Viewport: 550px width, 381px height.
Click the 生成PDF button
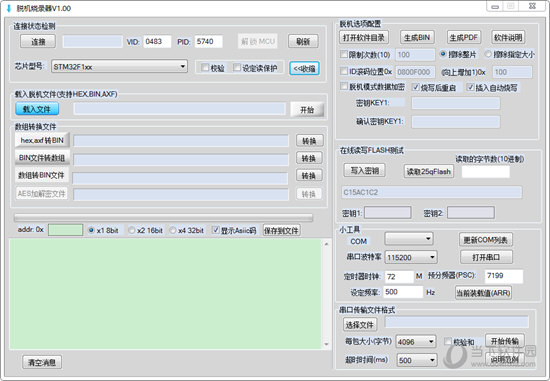click(464, 37)
